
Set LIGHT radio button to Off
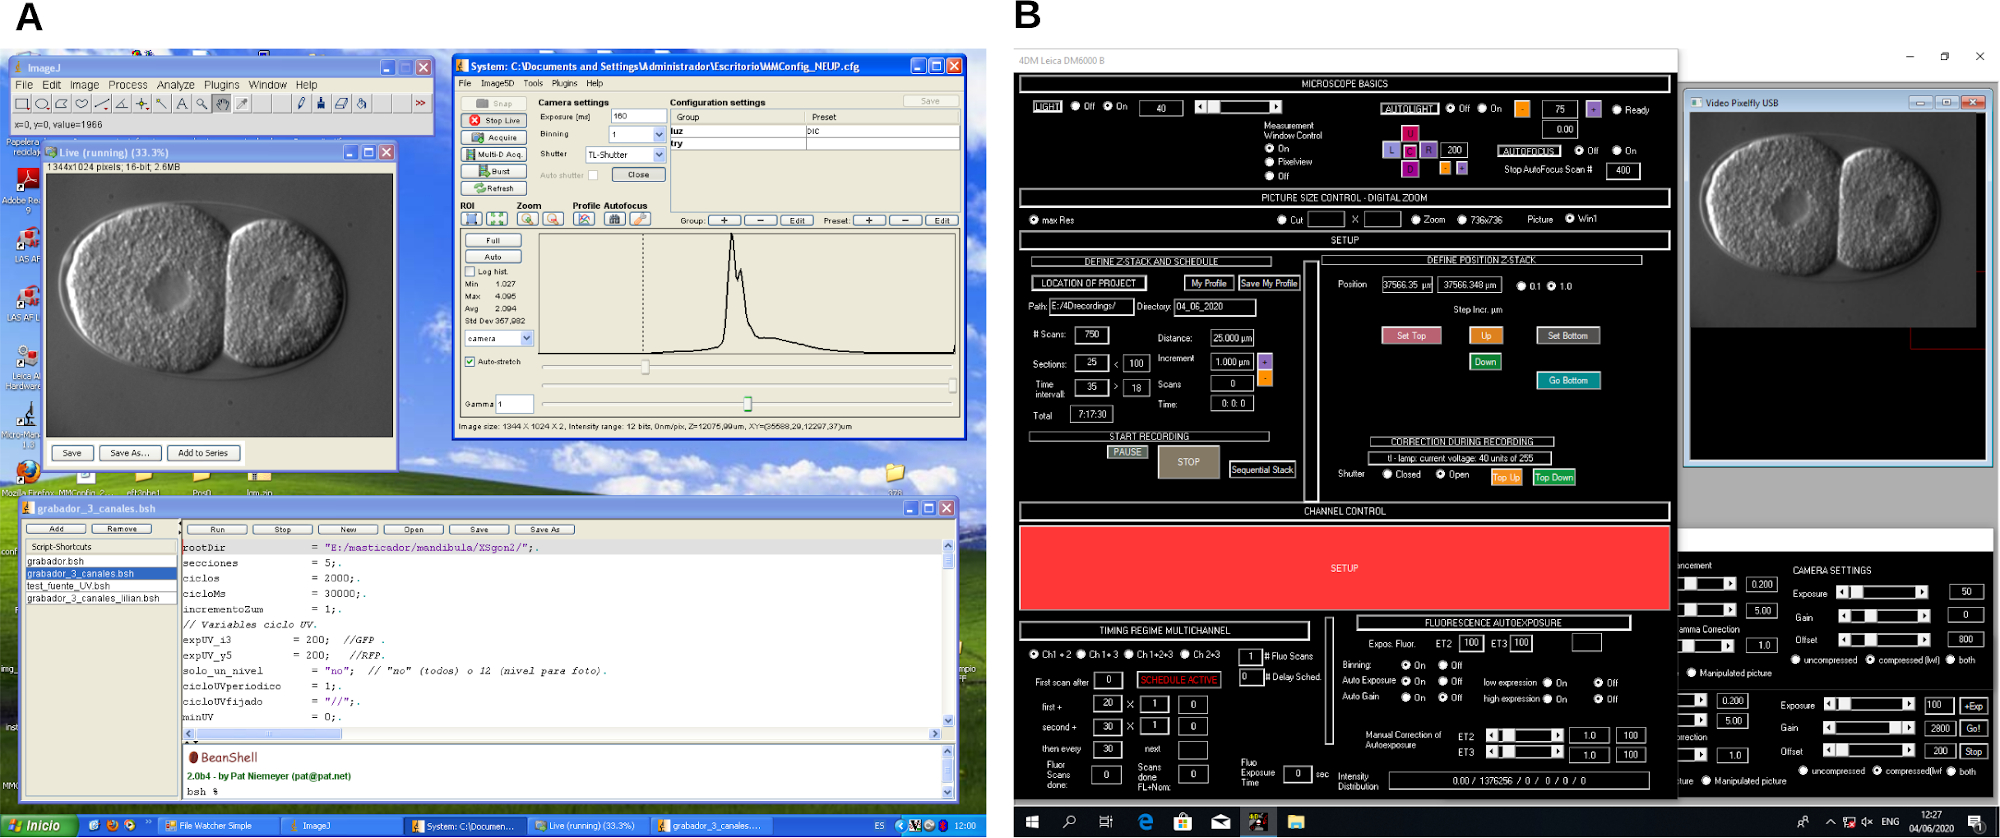pyautogui.click(x=1076, y=106)
